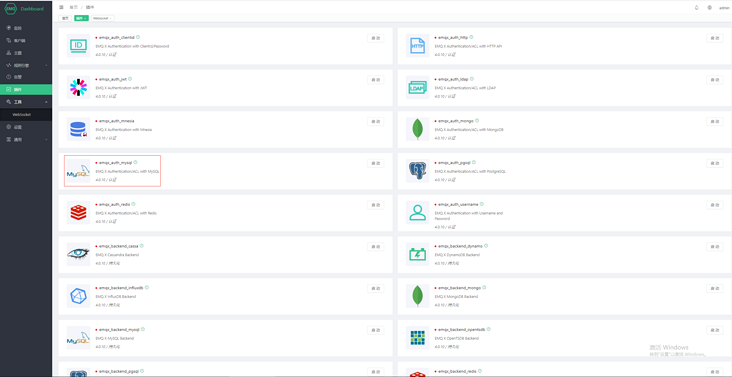This screenshot has height=377, width=732.
Task: Collapse the Tools sidebar submenu
Action: click(x=46, y=102)
